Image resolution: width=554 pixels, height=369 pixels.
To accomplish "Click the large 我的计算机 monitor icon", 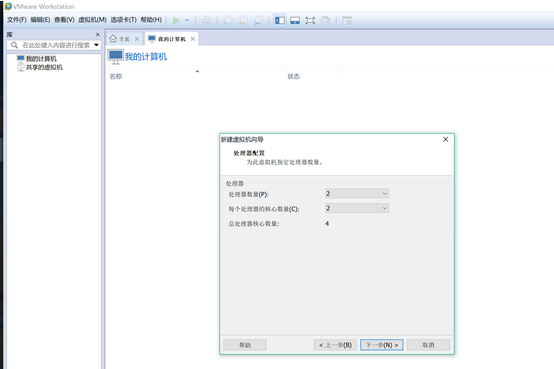I will (x=116, y=57).
